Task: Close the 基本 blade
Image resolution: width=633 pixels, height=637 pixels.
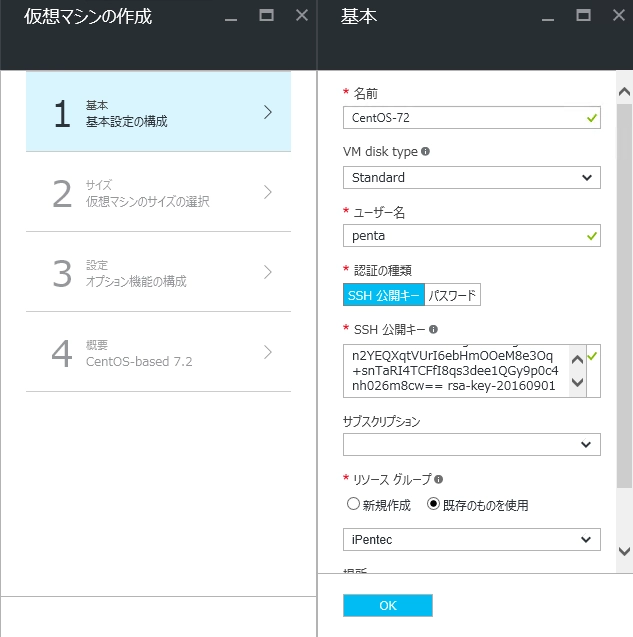Action: [x=619, y=15]
